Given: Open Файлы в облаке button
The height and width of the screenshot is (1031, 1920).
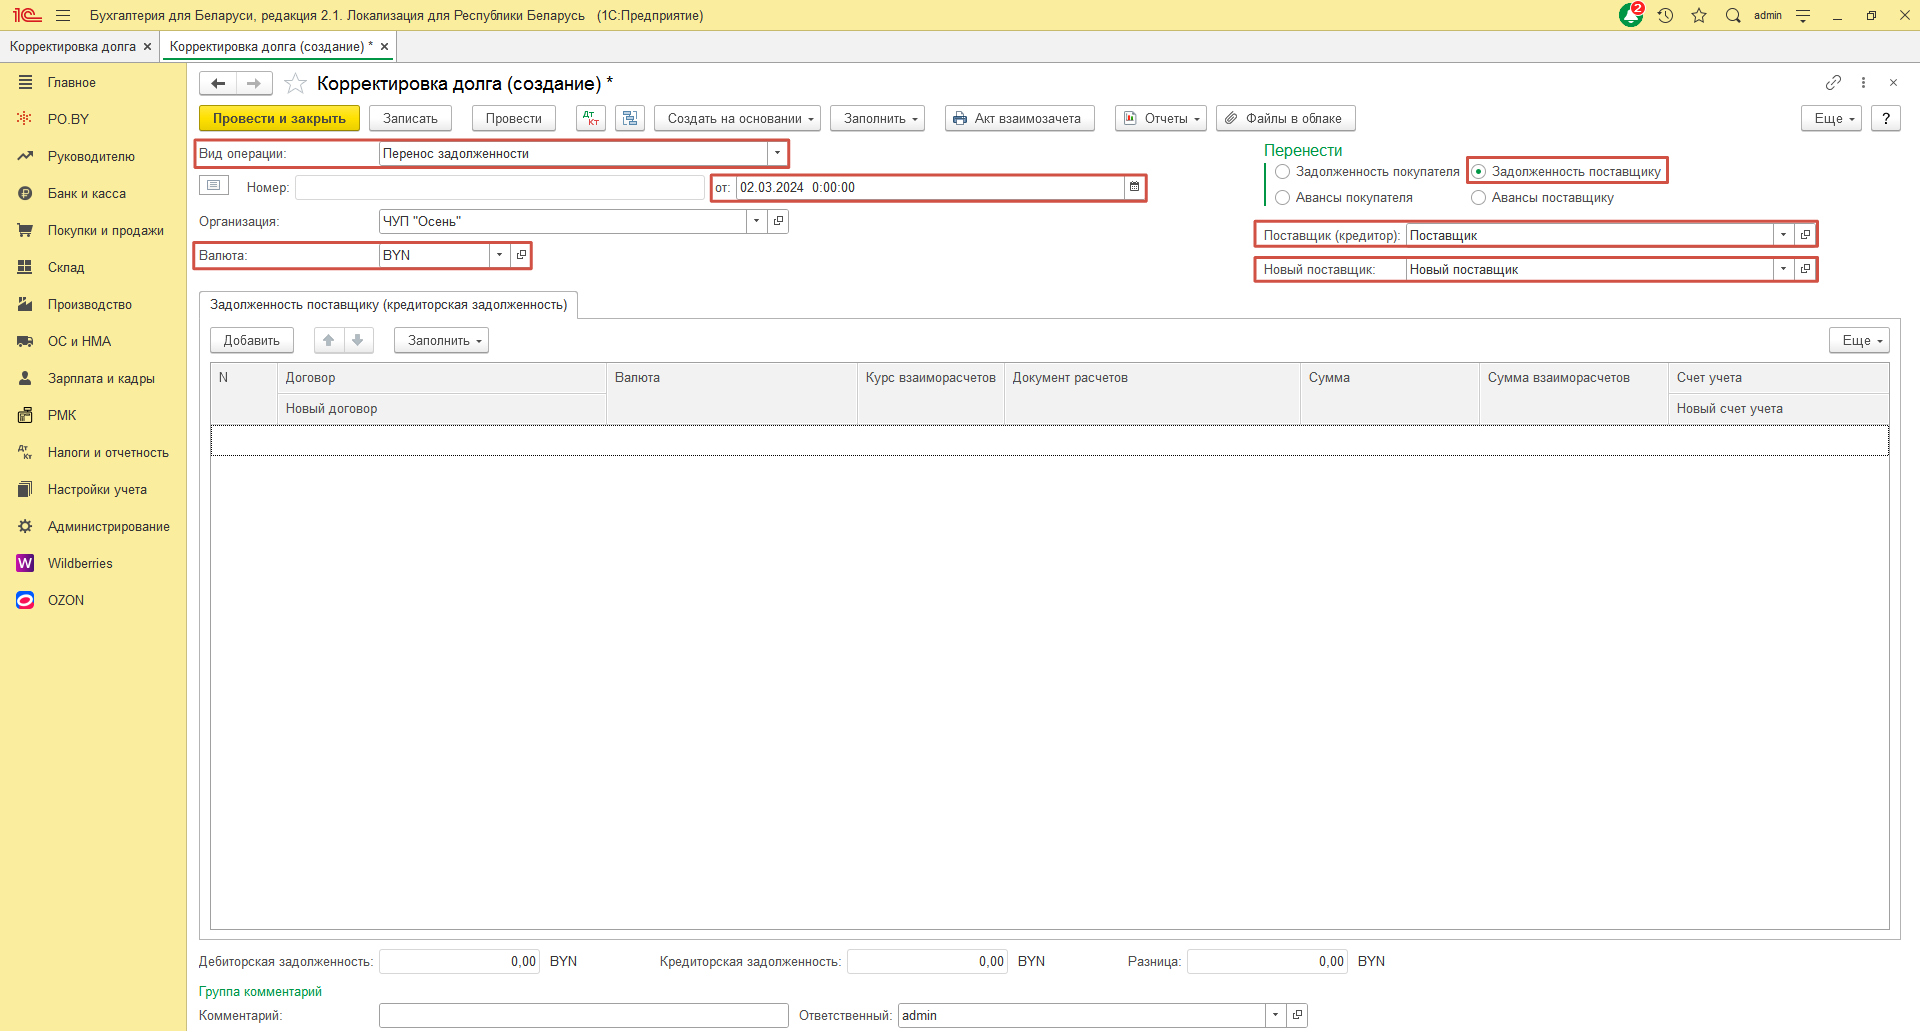Looking at the screenshot, I should coord(1286,118).
